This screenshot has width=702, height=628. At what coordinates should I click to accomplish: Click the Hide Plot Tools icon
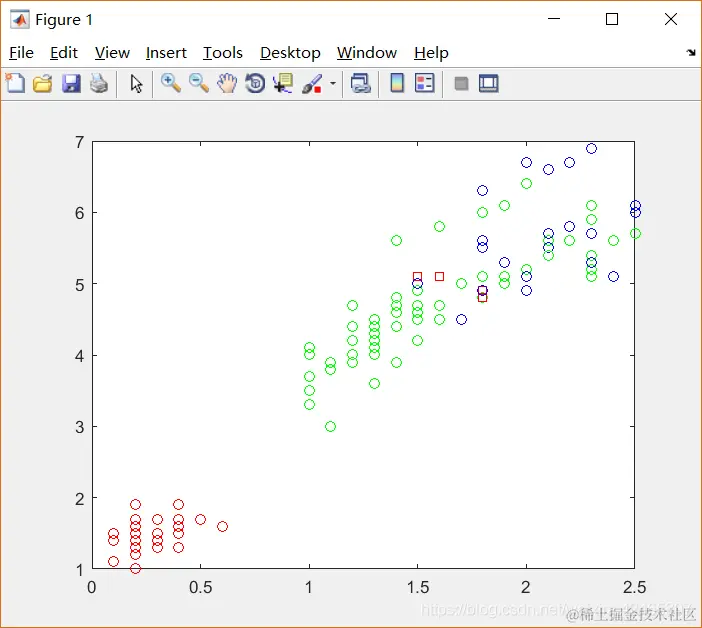pyautogui.click(x=461, y=84)
